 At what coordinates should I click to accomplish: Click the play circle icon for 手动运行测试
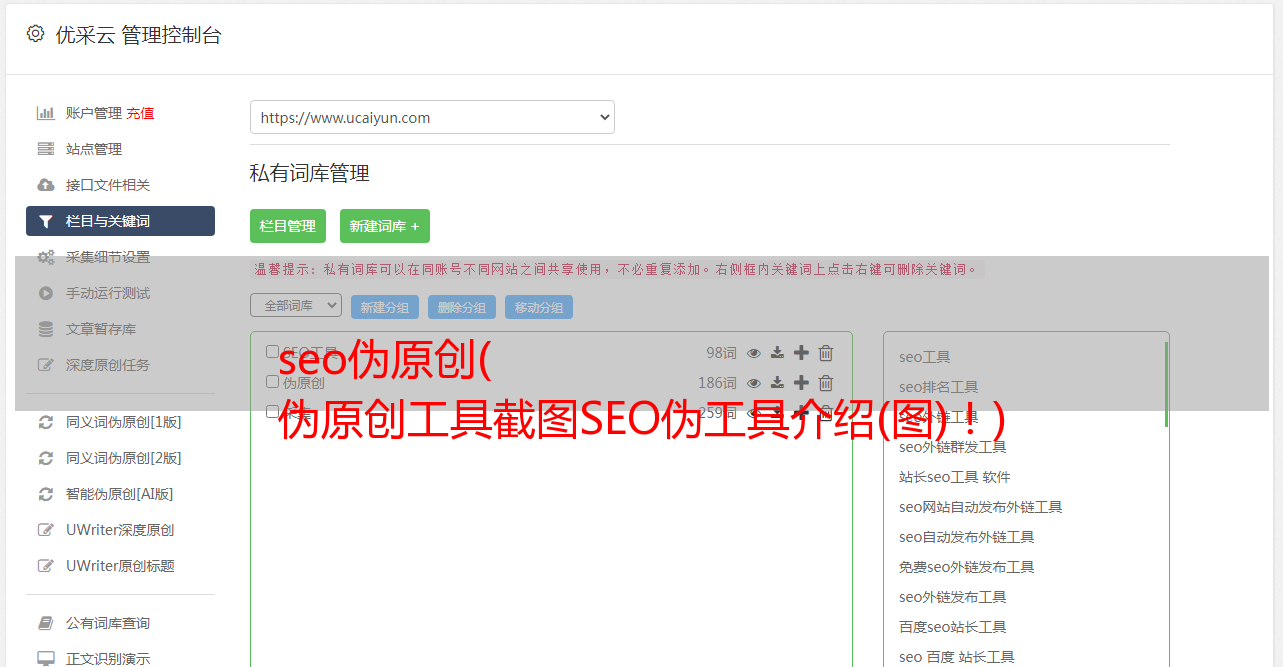[x=46, y=293]
